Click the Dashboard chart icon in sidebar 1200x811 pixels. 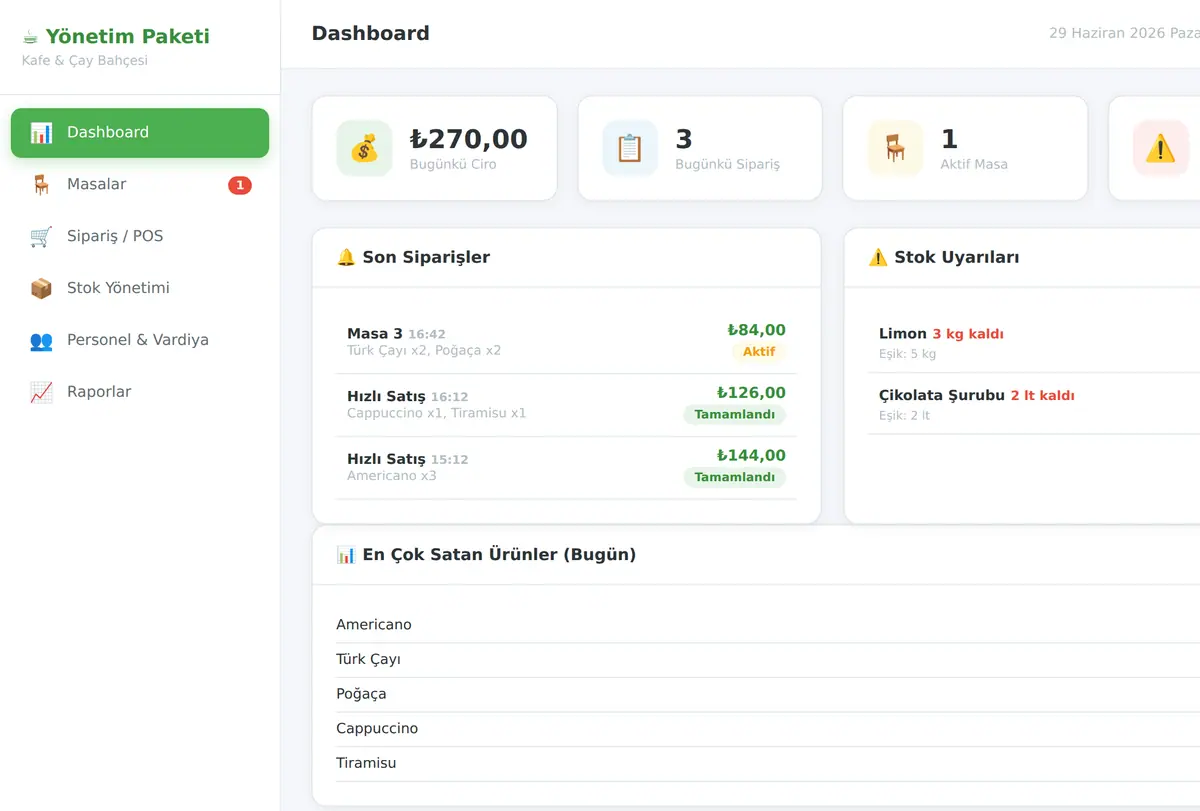point(41,133)
